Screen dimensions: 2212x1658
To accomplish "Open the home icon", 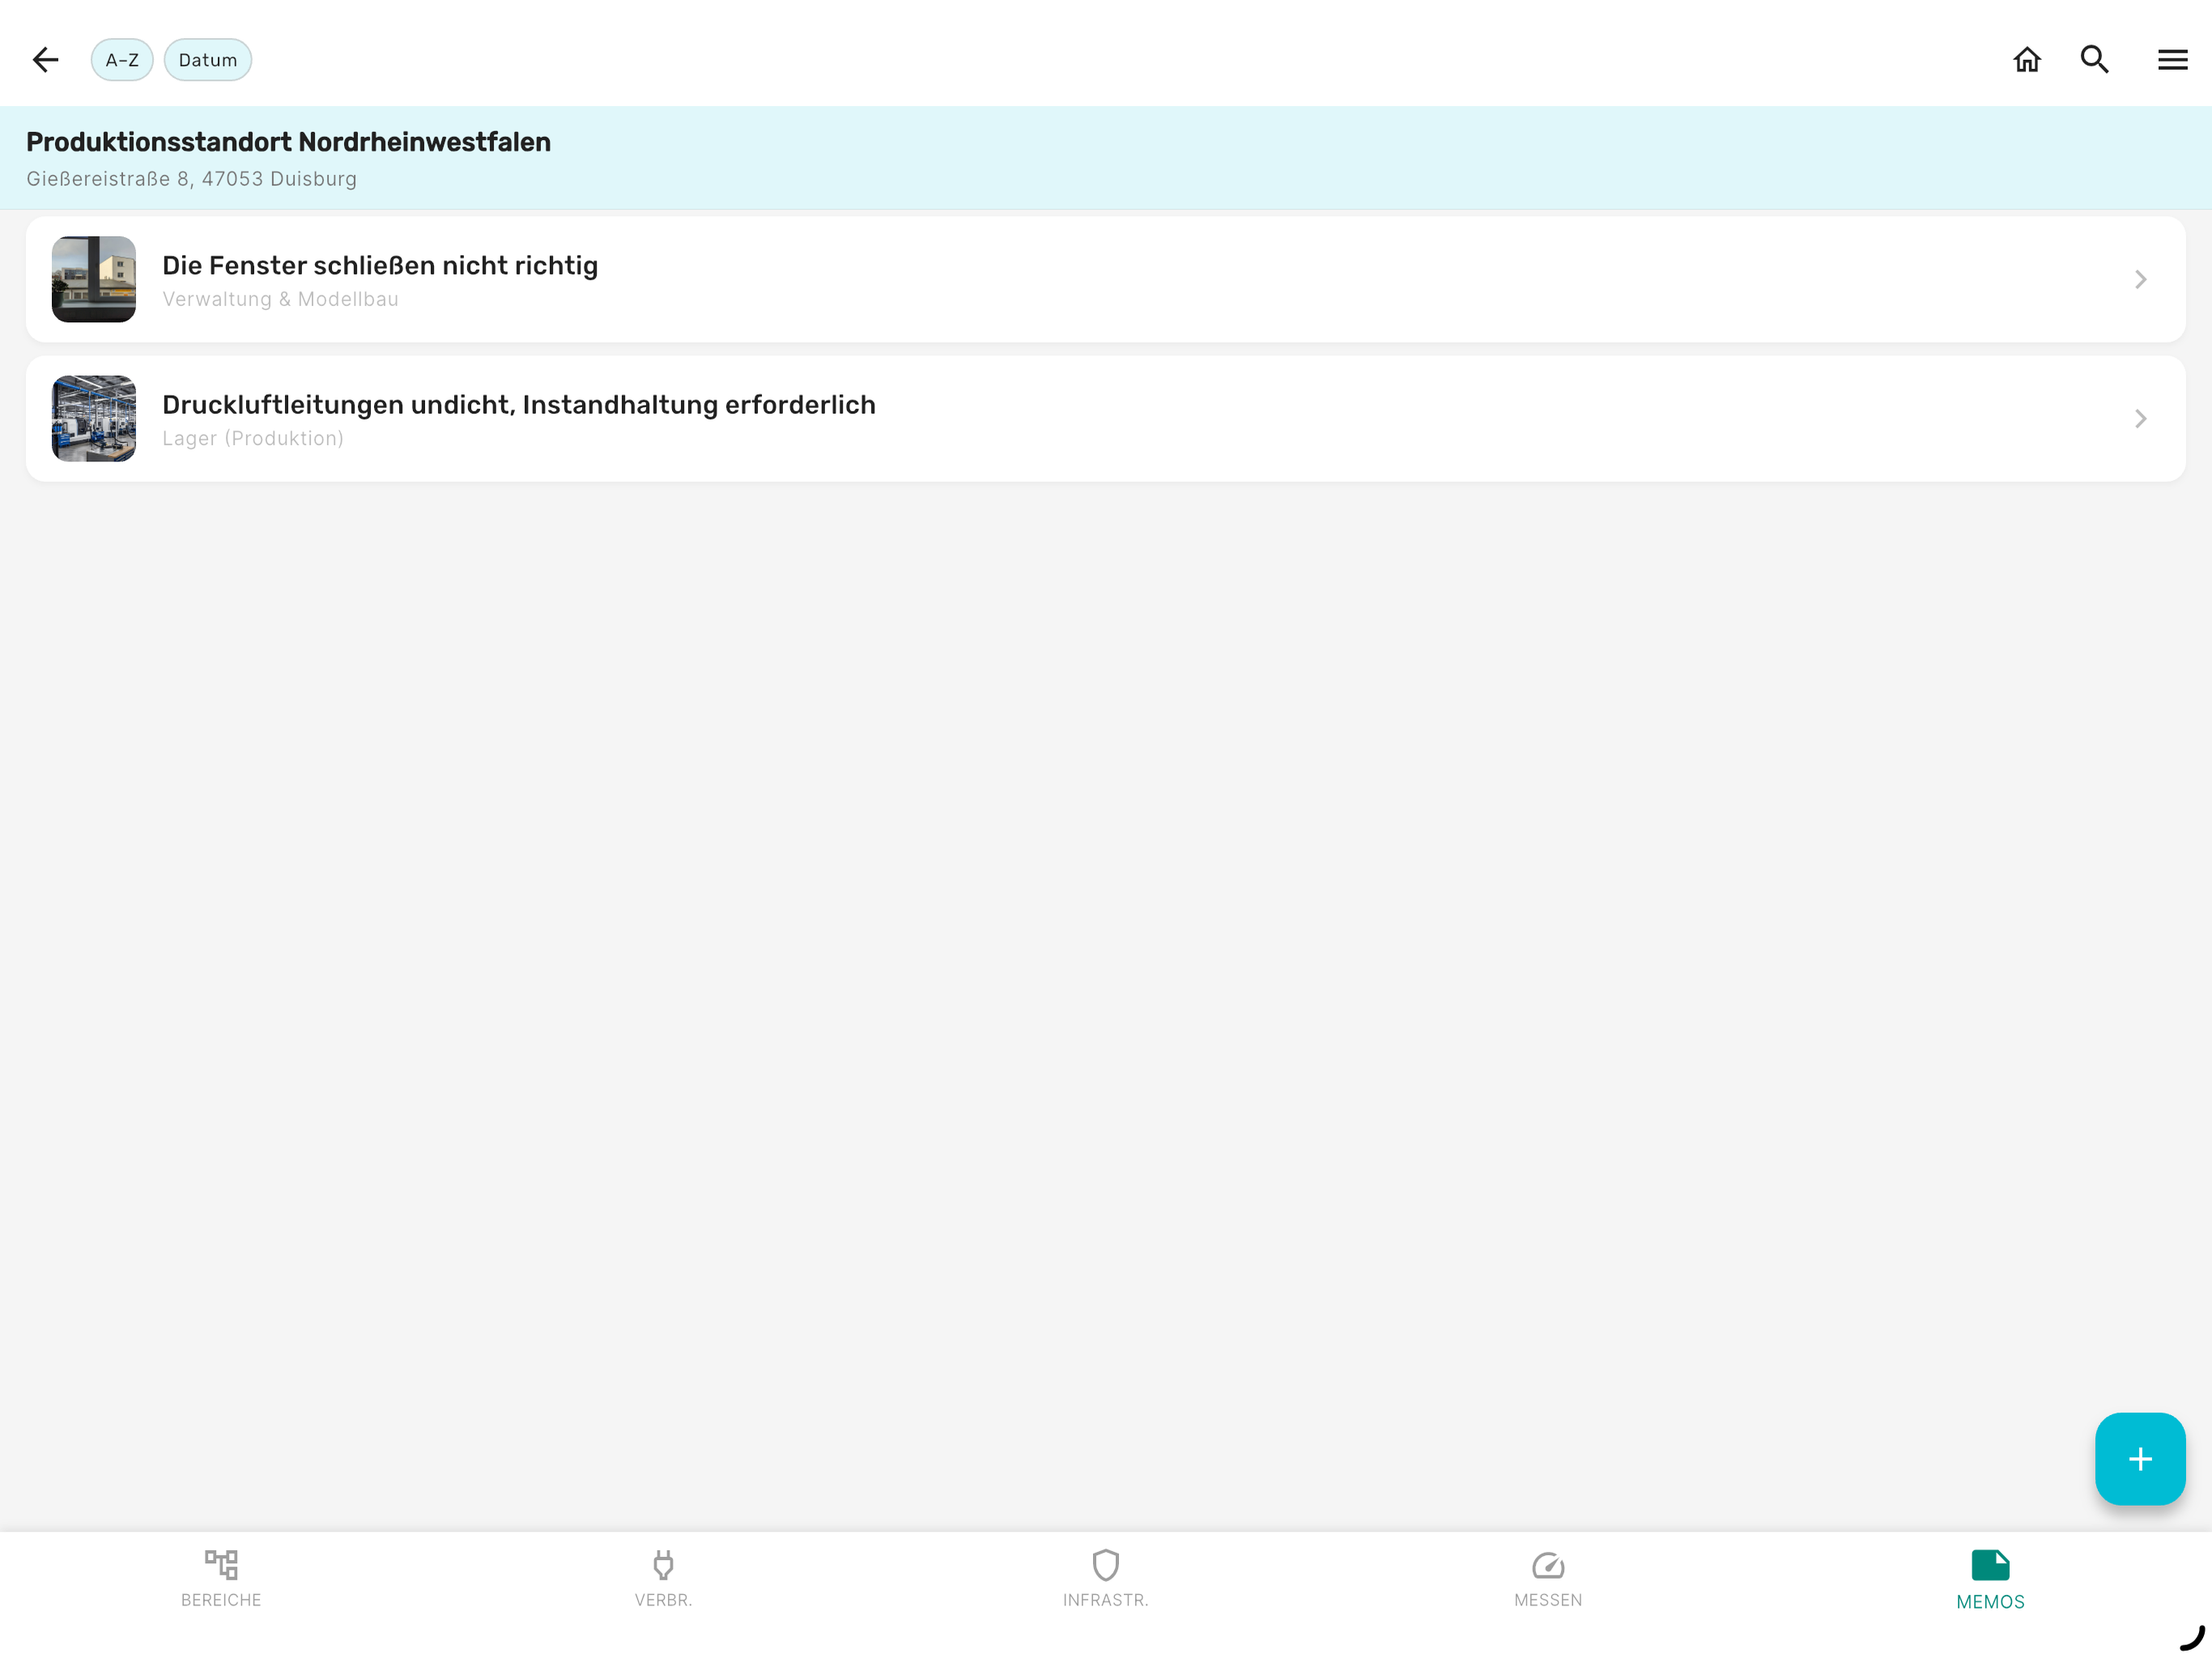I will pyautogui.click(x=2027, y=60).
